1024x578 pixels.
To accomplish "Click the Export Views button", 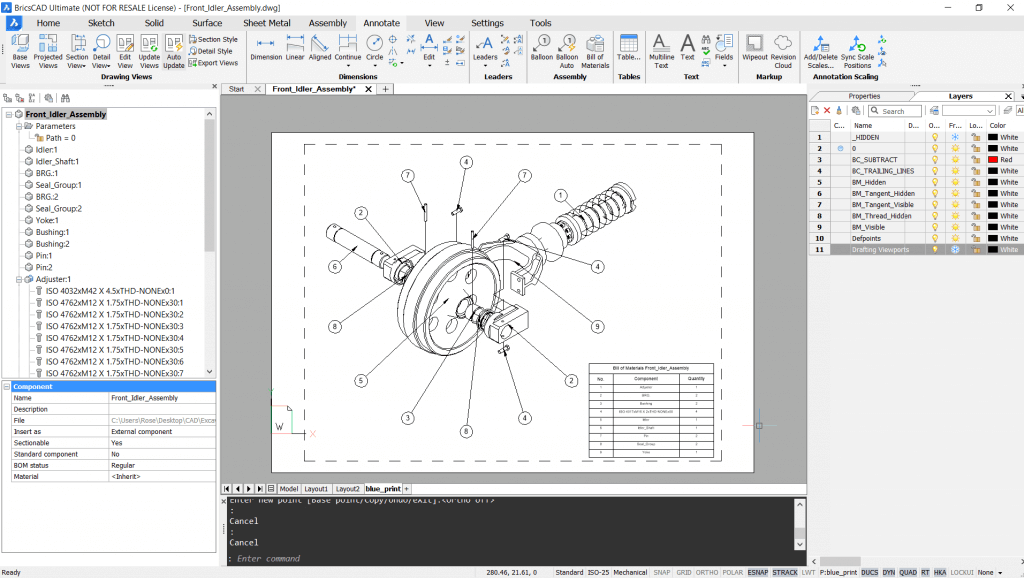I will [x=213, y=61].
